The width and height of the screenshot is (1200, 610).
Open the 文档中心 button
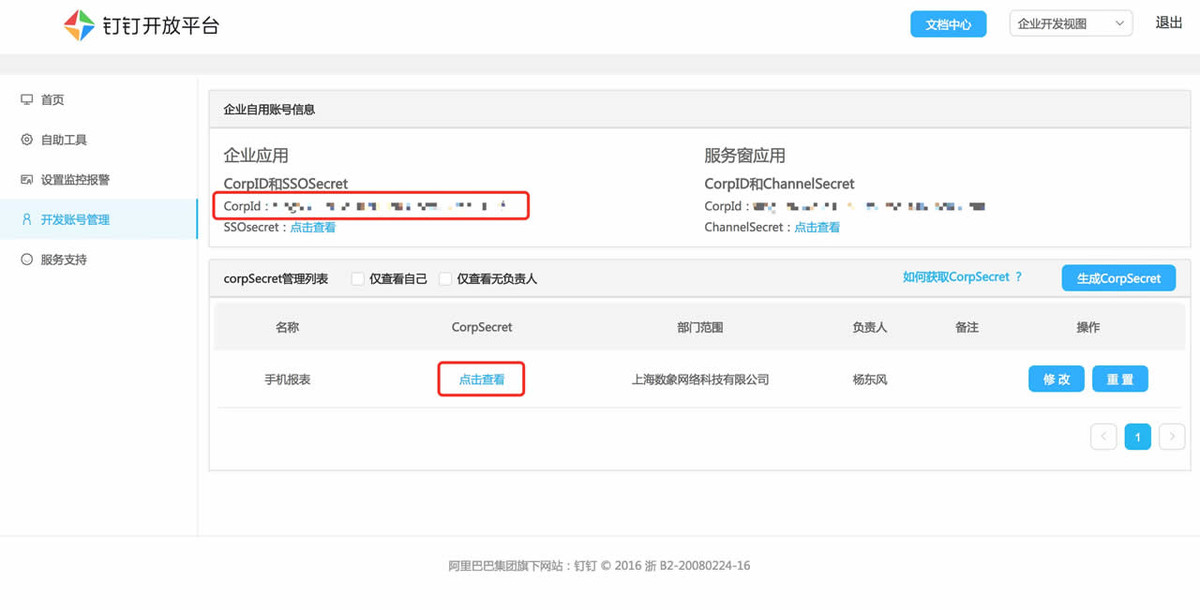point(948,24)
